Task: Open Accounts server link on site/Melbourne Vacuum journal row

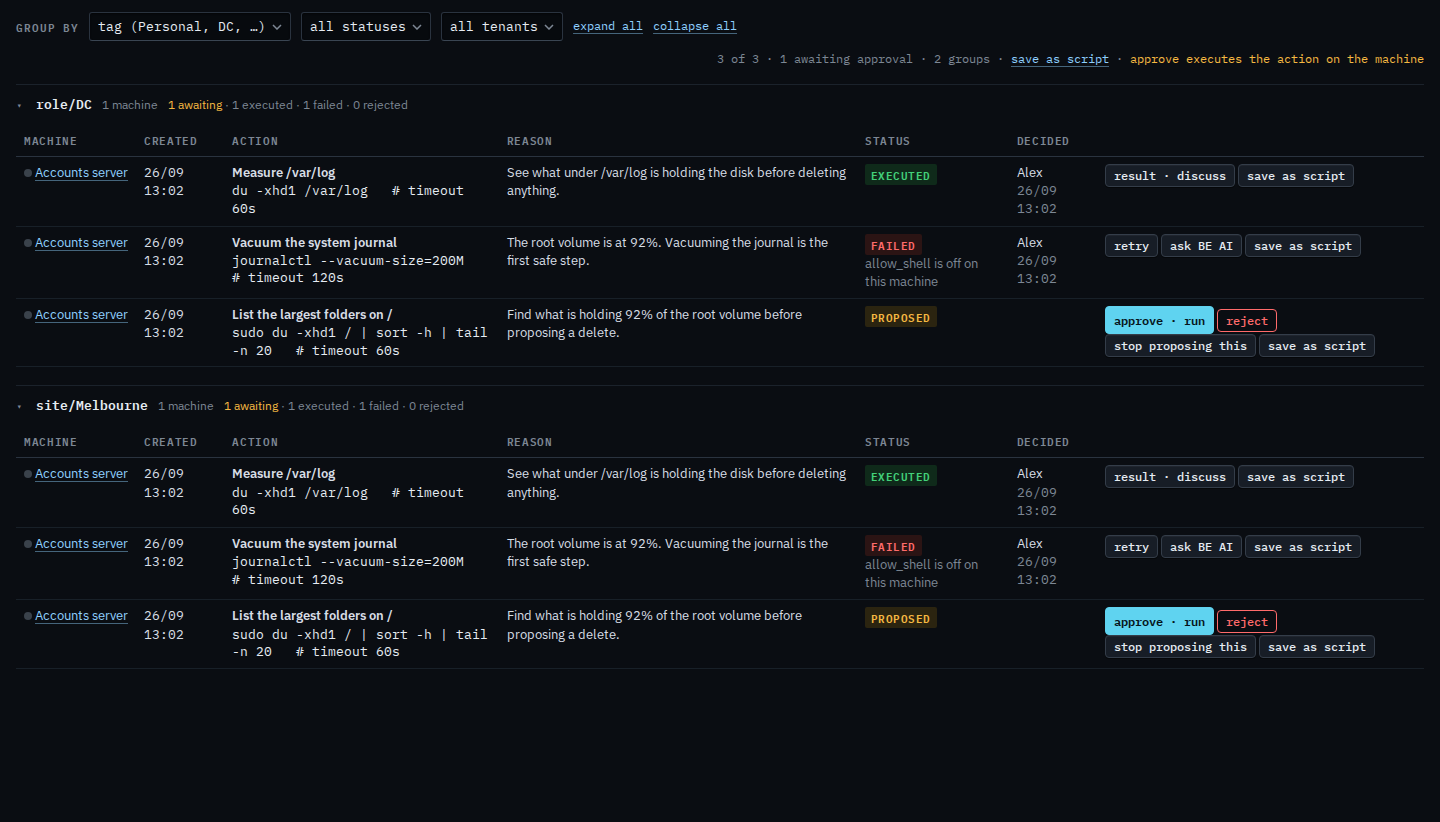Action: [x=81, y=544]
